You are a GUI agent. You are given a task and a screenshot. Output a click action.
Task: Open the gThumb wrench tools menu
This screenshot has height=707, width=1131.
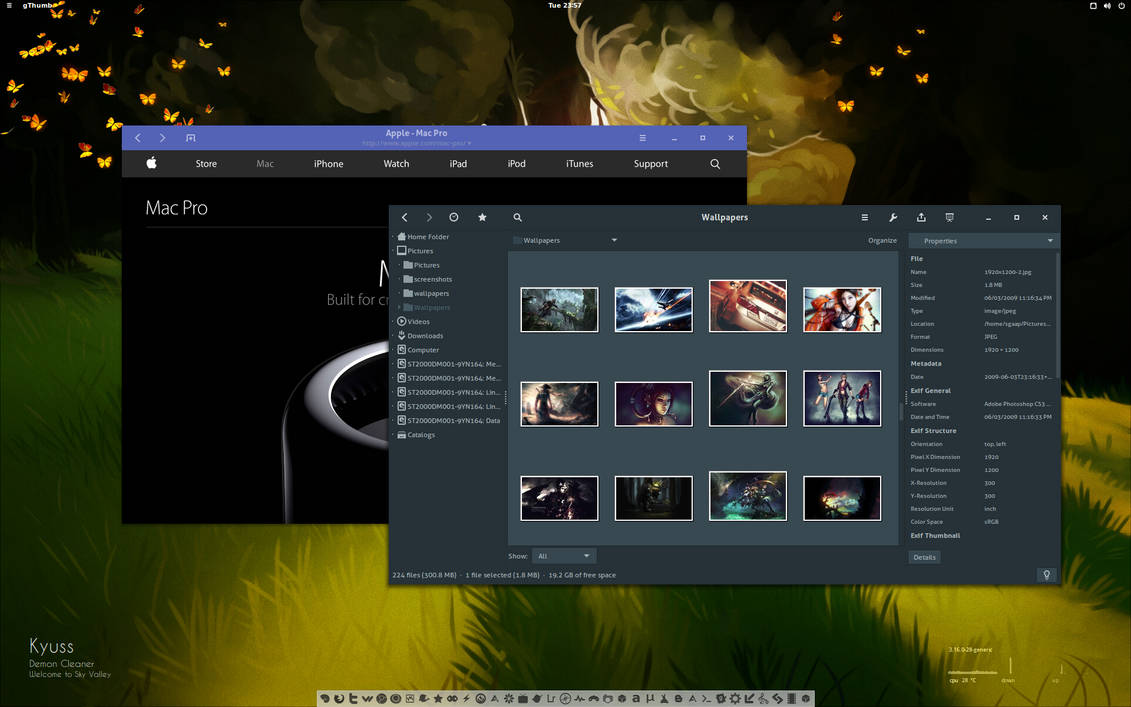(x=893, y=217)
